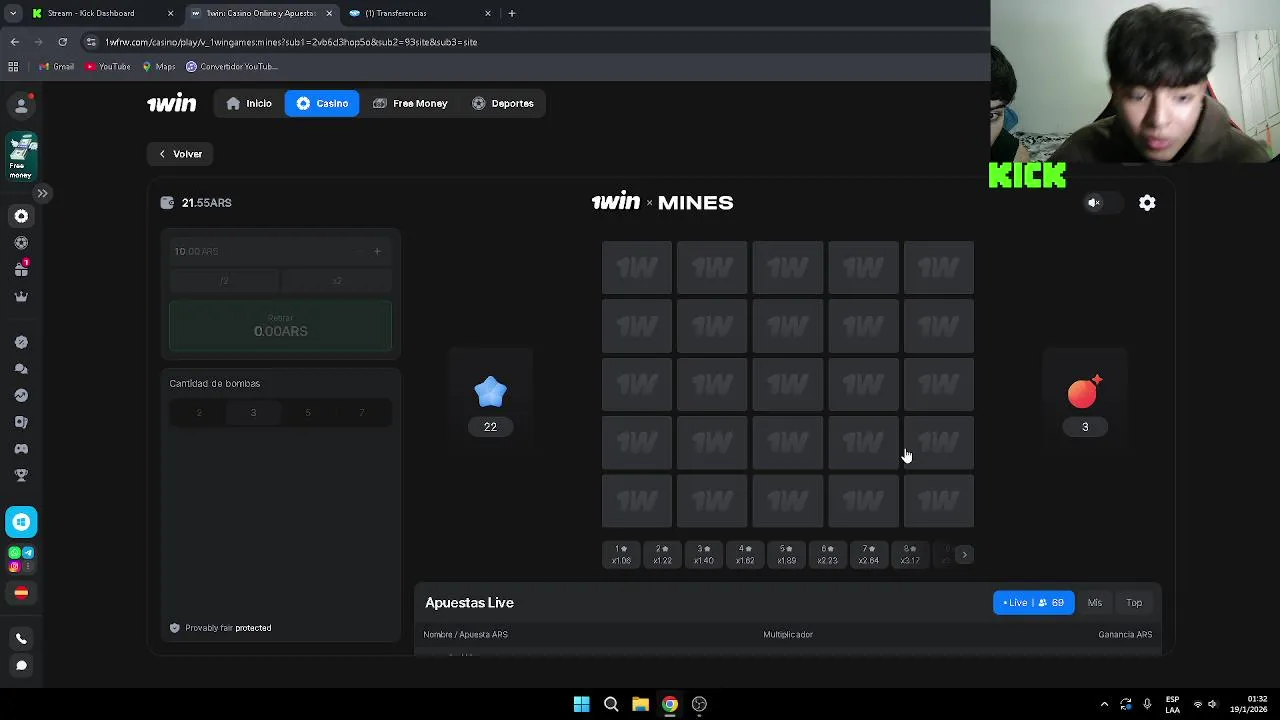The width and height of the screenshot is (1280, 720).
Task: Switch to the Mis bets tab
Action: point(1094,603)
